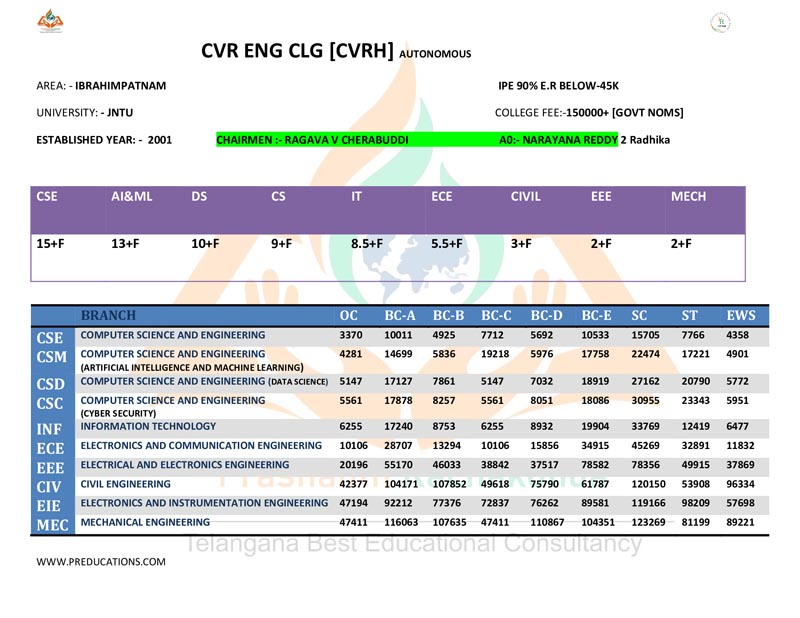Click 'CHAIRMEN :- RAGAVA V CHERABUDDI' highlighted text
This screenshot has height=618, width=800.
point(312,140)
